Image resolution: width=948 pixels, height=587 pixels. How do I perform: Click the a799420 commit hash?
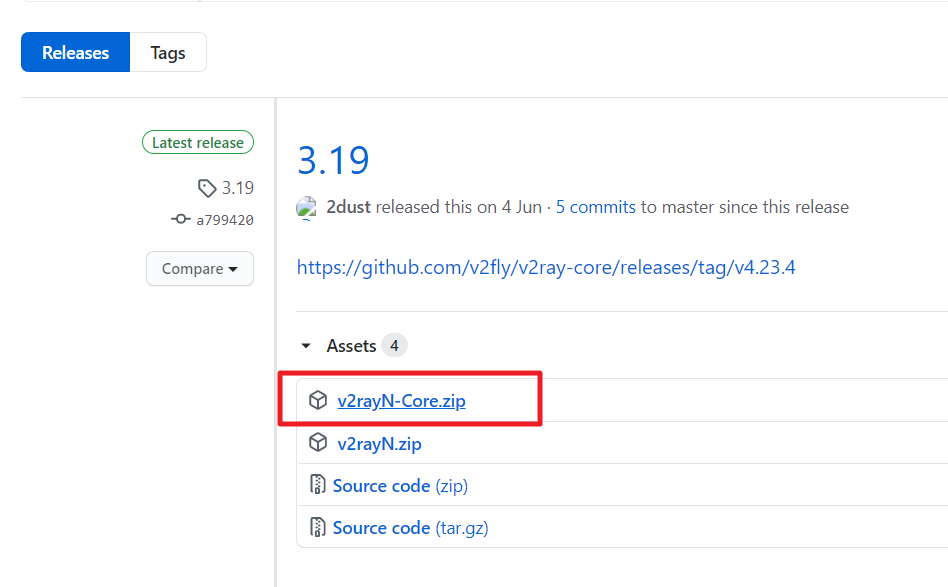point(224,219)
